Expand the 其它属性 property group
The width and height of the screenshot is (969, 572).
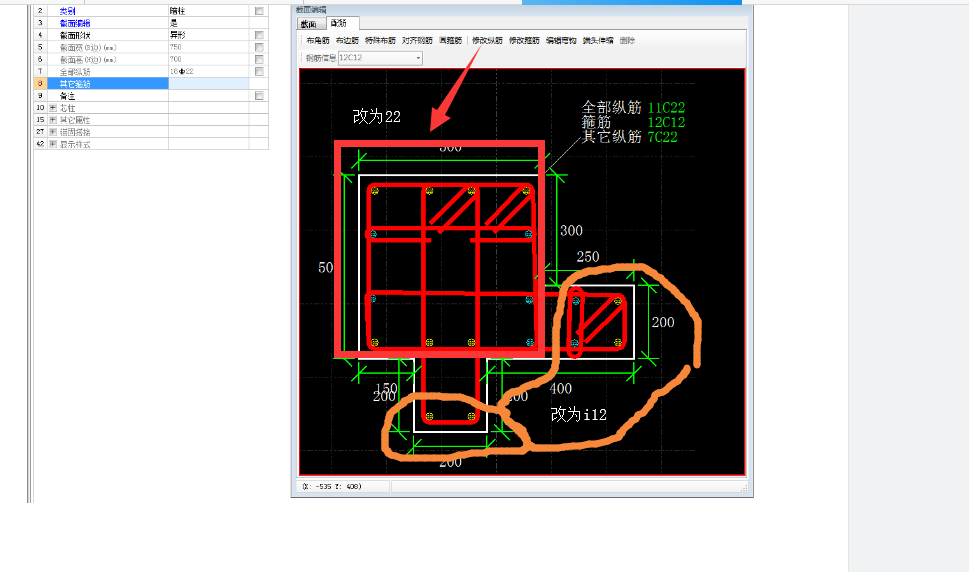tap(53, 120)
